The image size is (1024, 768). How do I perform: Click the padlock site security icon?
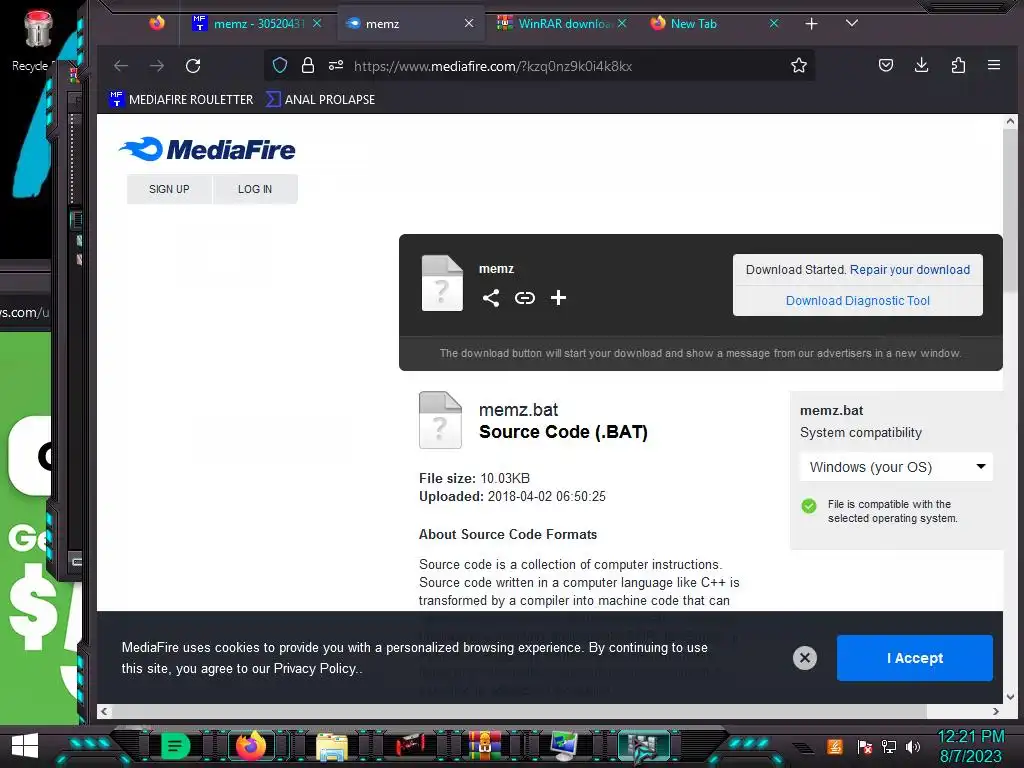tap(308, 65)
